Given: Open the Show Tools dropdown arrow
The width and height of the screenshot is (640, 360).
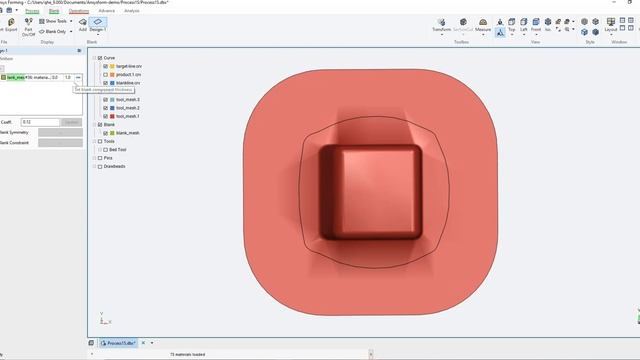Looking at the screenshot, I should pyautogui.click(x=71, y=21).
